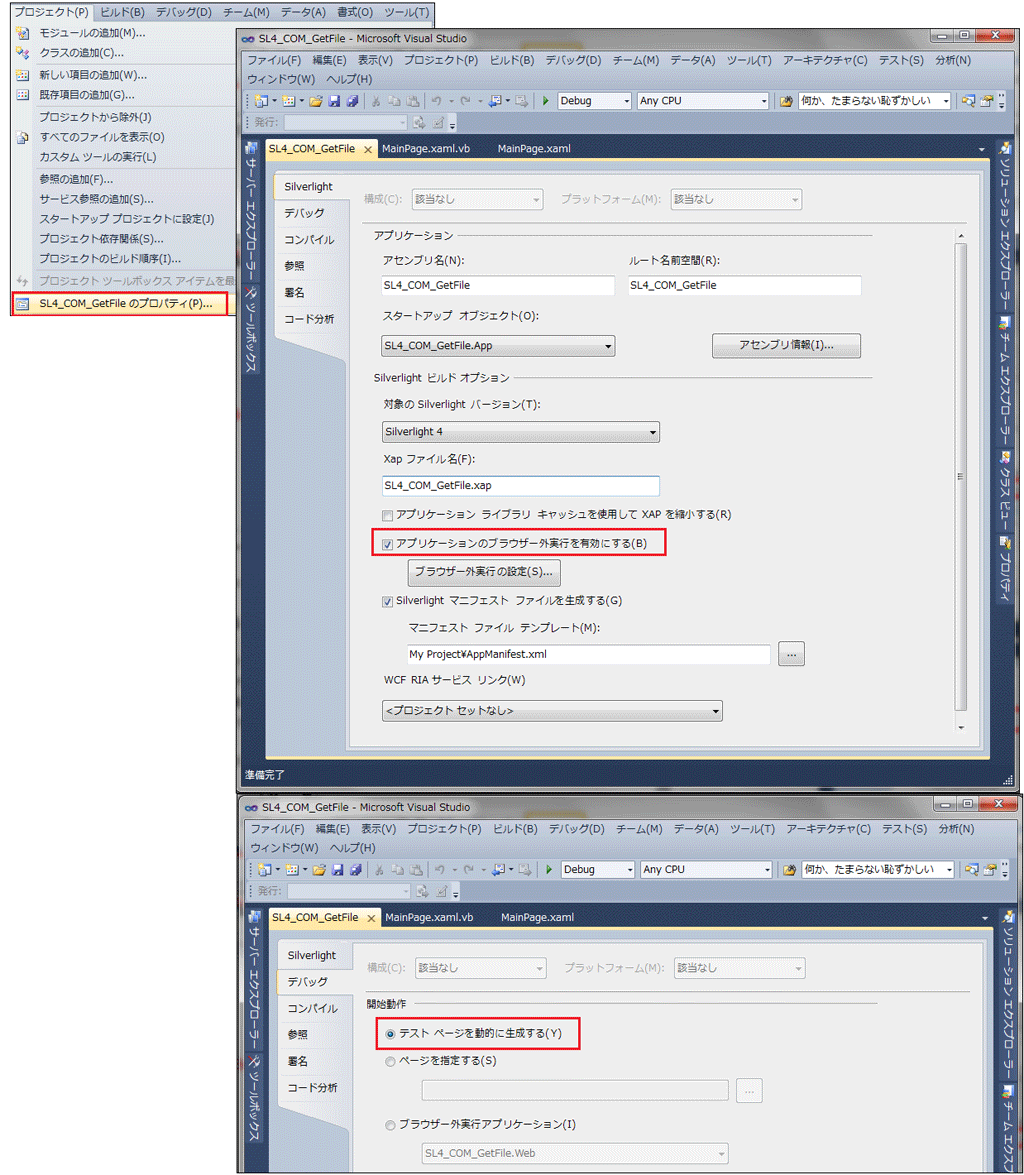Image resolution: width=1024 pixels, height=1175 pixels.
Task: Toggle out-of-browser execution enable checkbox
Action: pyautogui.click(x=388, y=545)
